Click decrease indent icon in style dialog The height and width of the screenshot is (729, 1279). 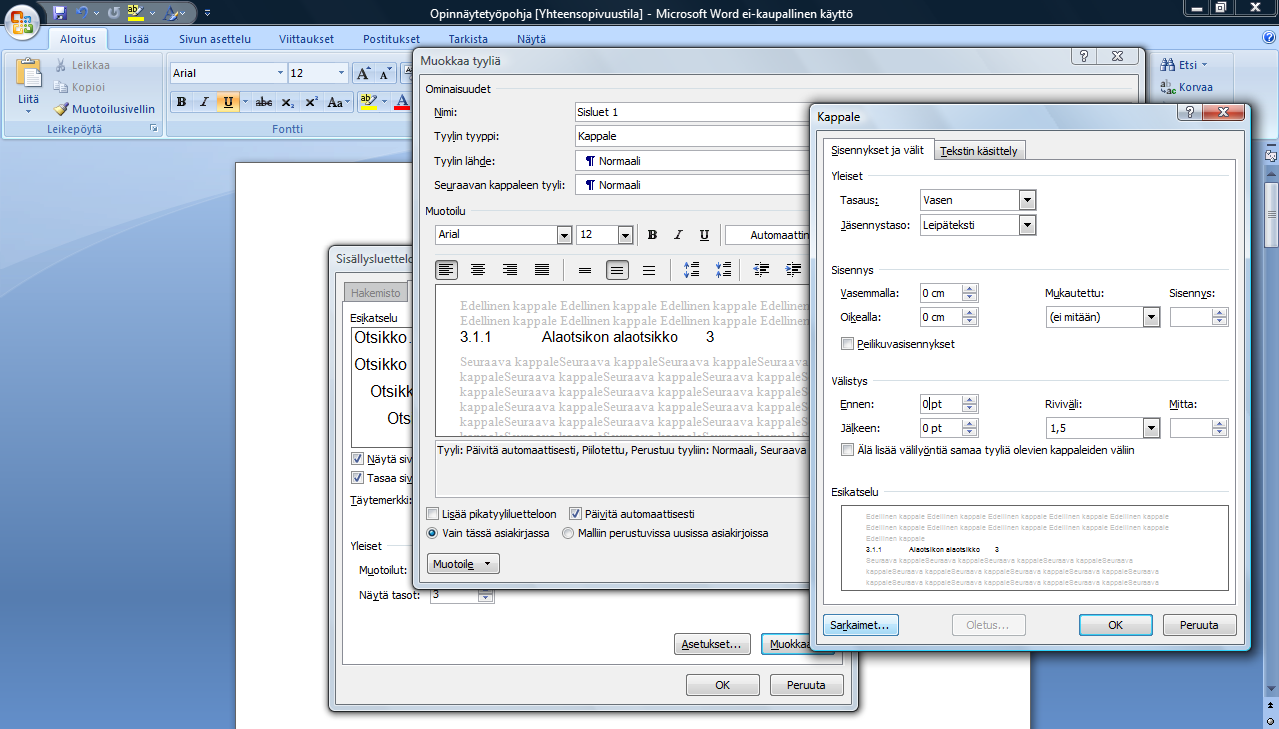762,270
